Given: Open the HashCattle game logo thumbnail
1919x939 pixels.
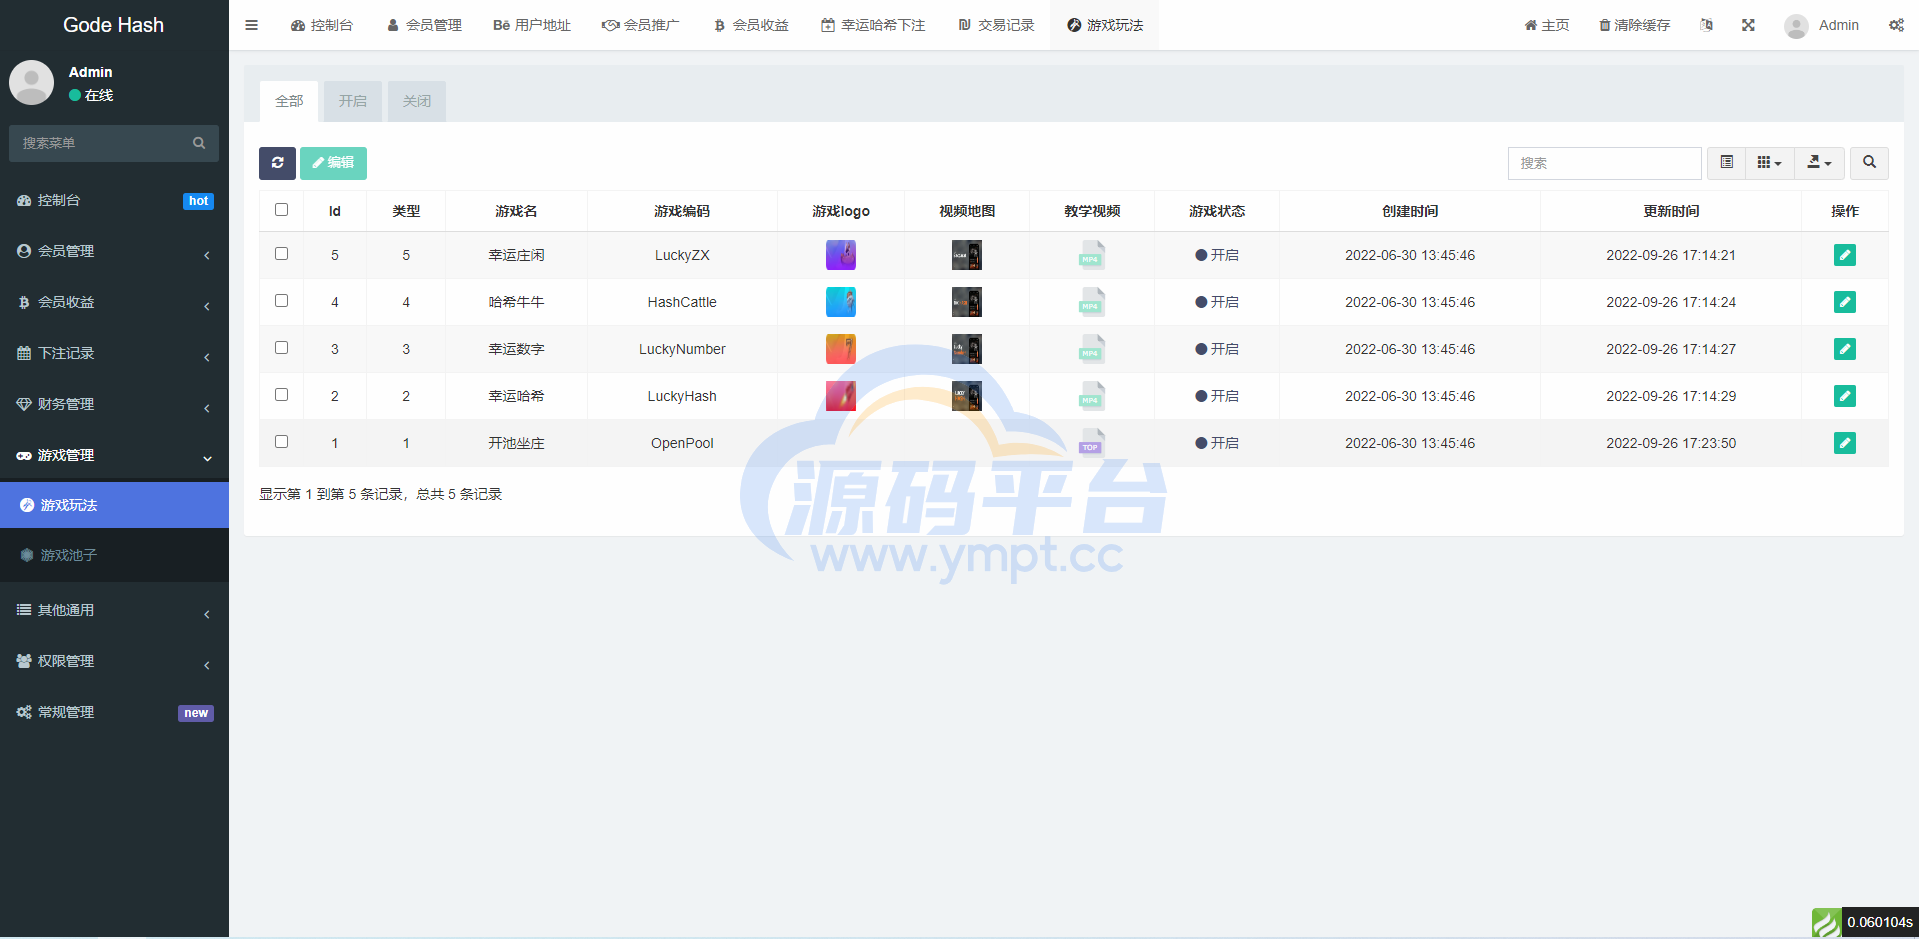Looking at the screenshot, I should click(x=841, y=302).
